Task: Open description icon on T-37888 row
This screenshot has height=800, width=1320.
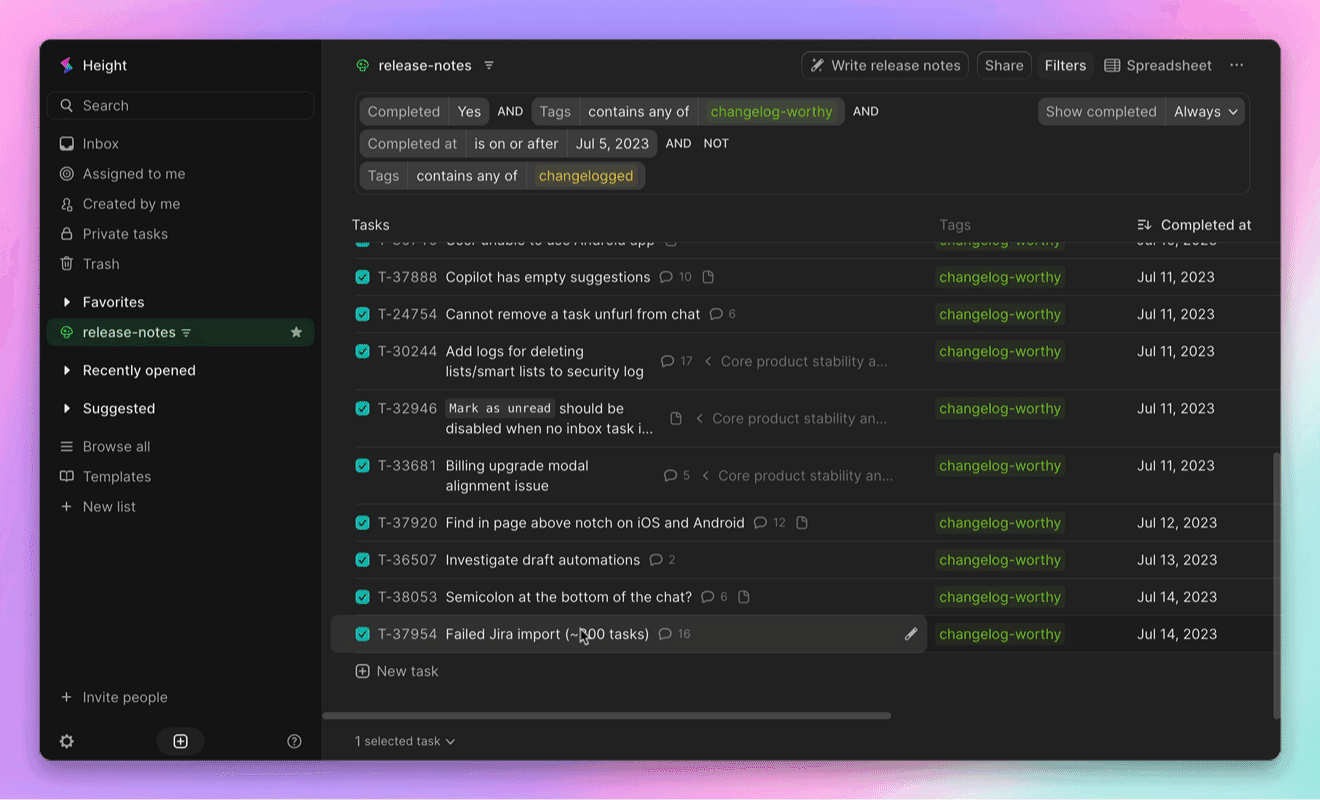Action: 708,277
